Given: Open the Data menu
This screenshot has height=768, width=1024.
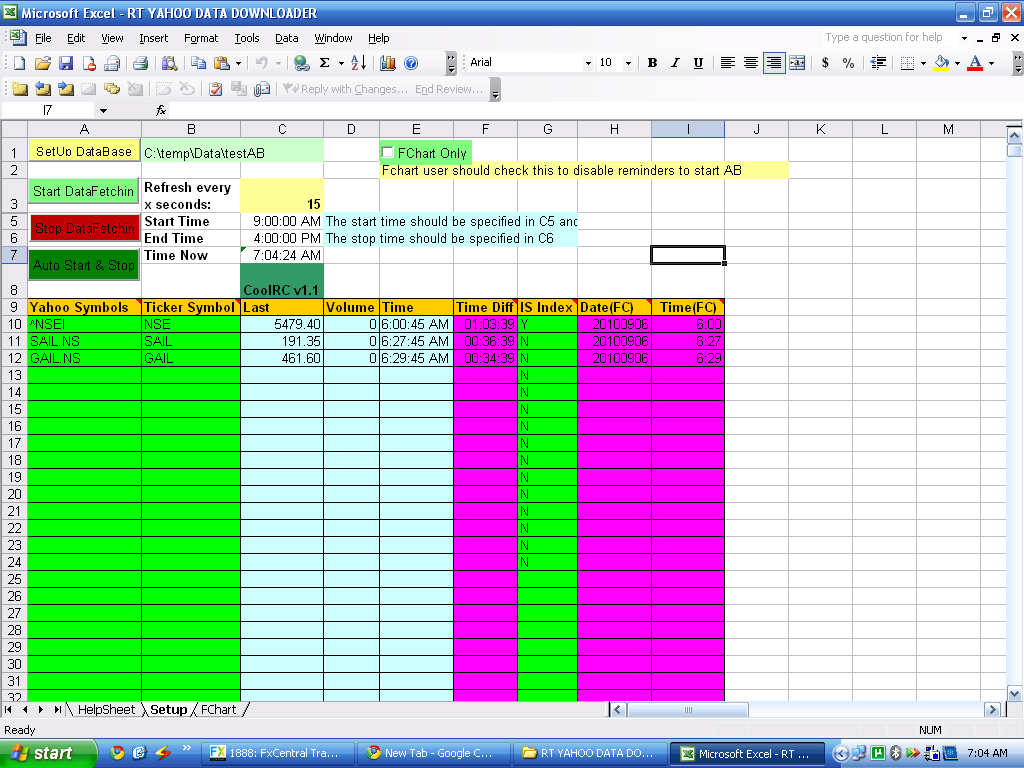Looking at the screenshot, I should point(286,38).
